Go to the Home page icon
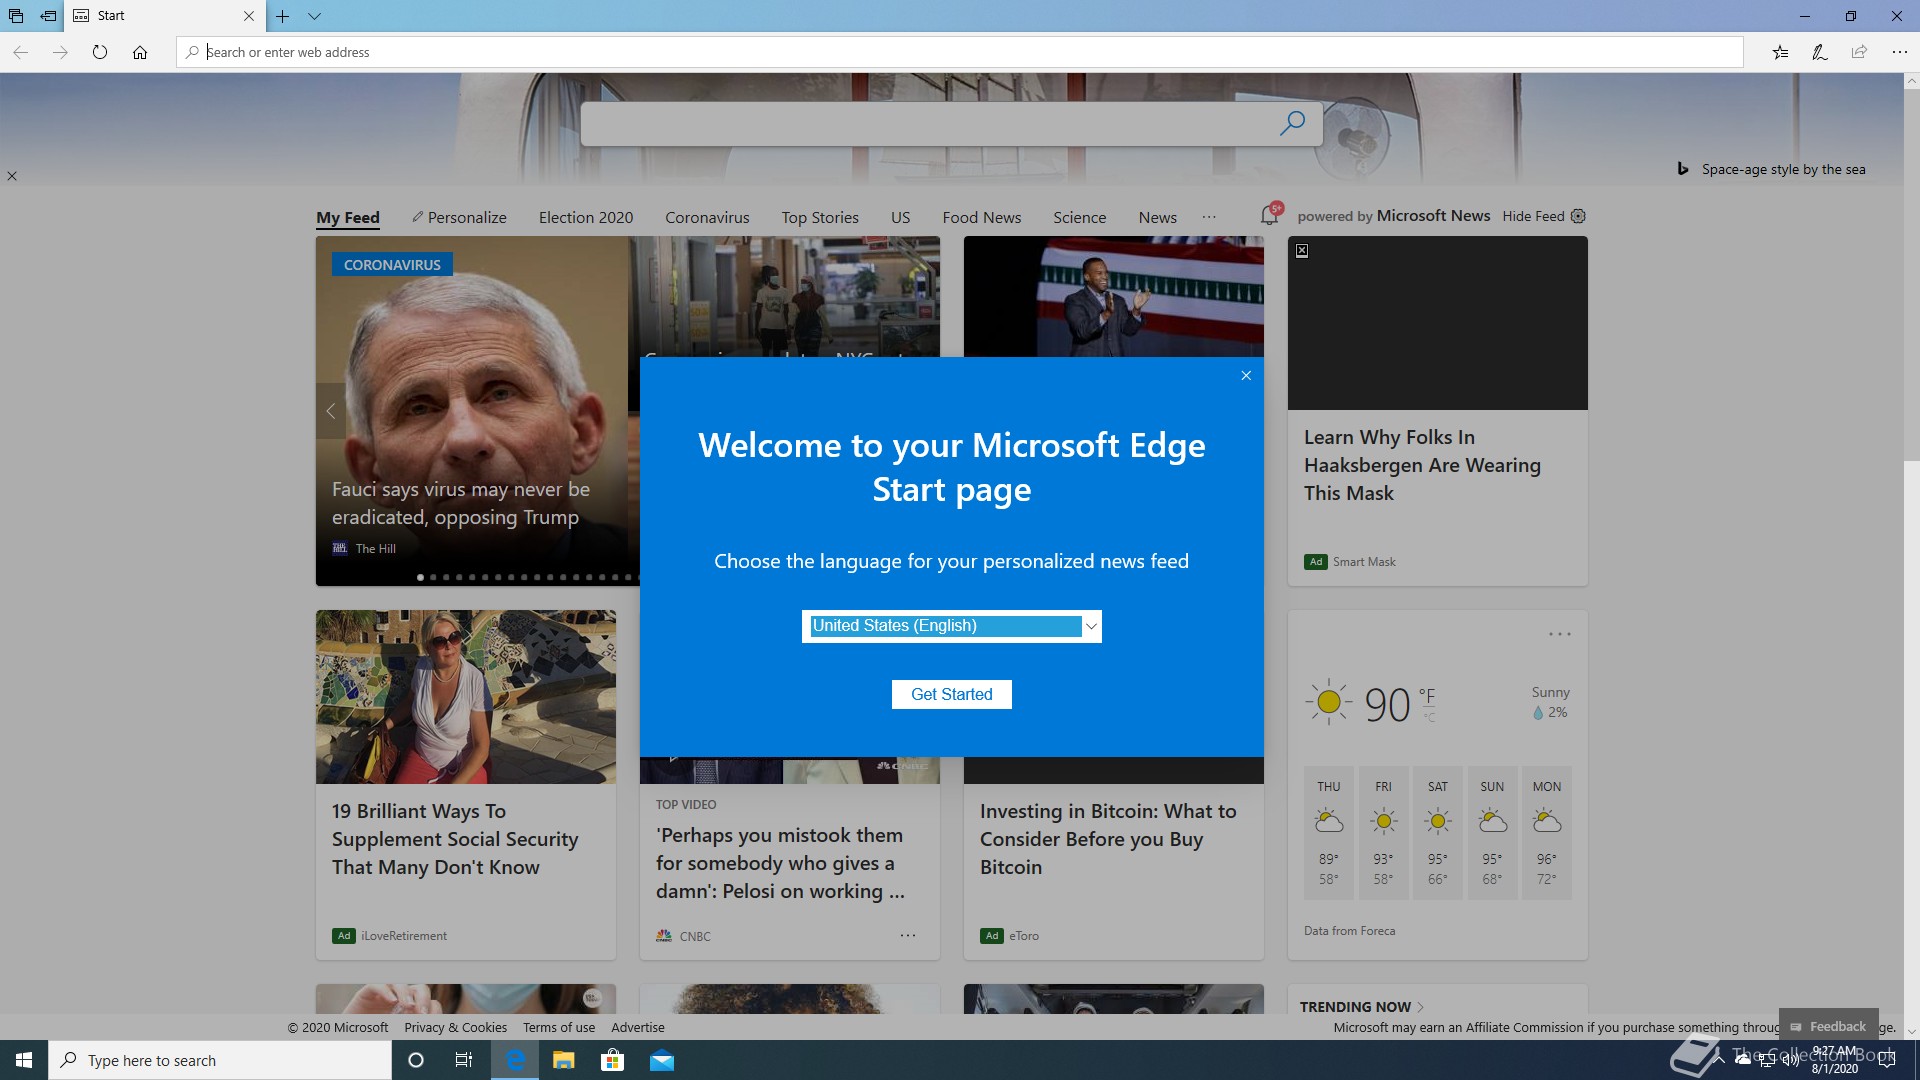1920x1080 pixels. pyautogui.click(x=140, y=52)
